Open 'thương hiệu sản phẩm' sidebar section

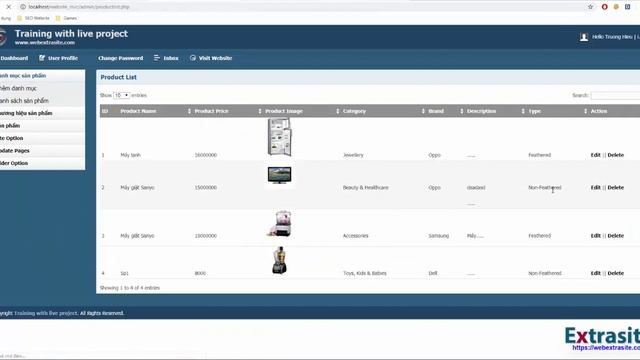tap(42, 113)
